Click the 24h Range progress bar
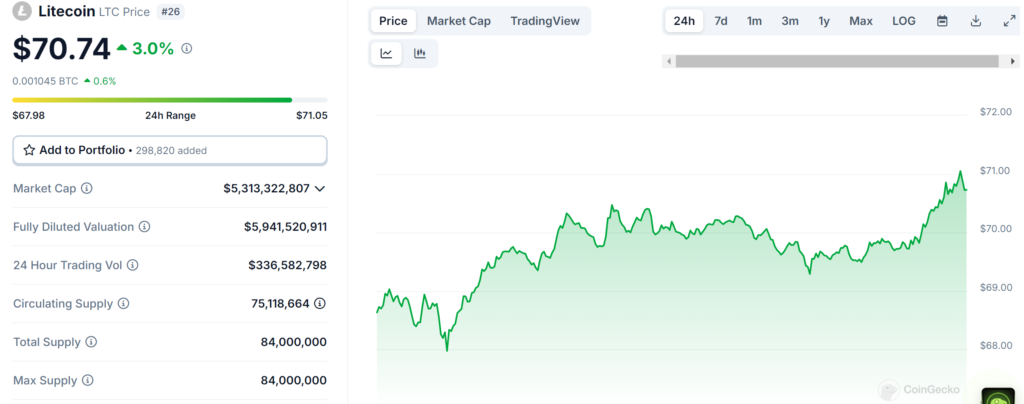 169,100
